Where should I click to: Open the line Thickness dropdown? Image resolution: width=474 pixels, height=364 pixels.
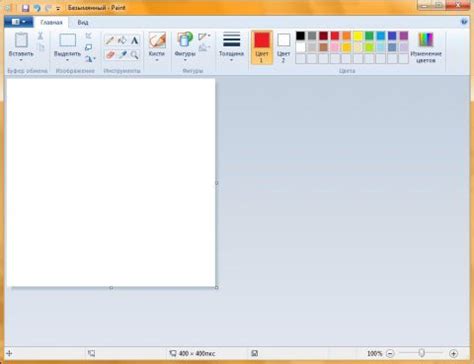tap(231, 47)
